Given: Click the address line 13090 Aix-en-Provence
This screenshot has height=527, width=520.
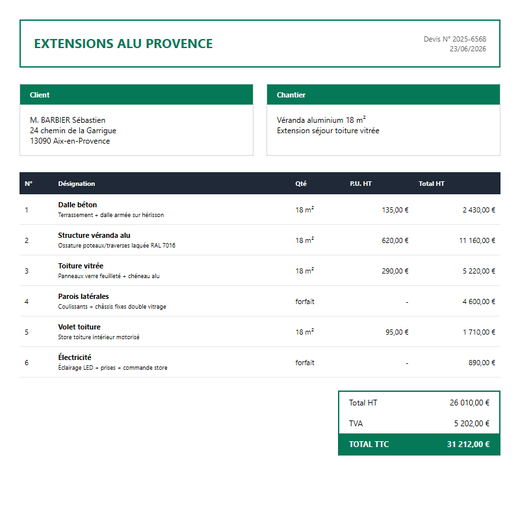Looking at the screenshot, I should pos(70,141).
